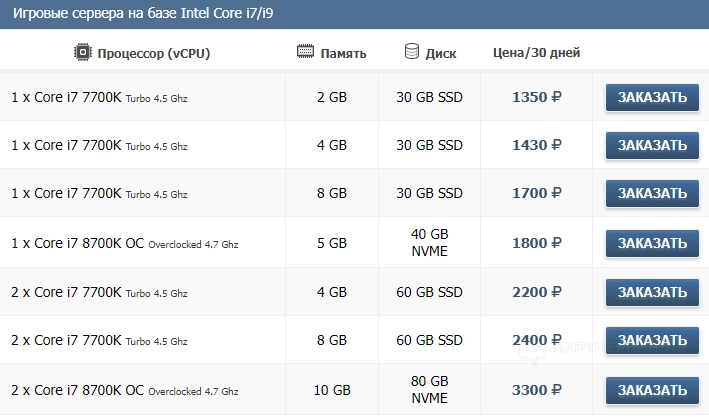Select the 2 x Core i7 8700K OC row
This screenshot has width=709, height=417.
125,389
